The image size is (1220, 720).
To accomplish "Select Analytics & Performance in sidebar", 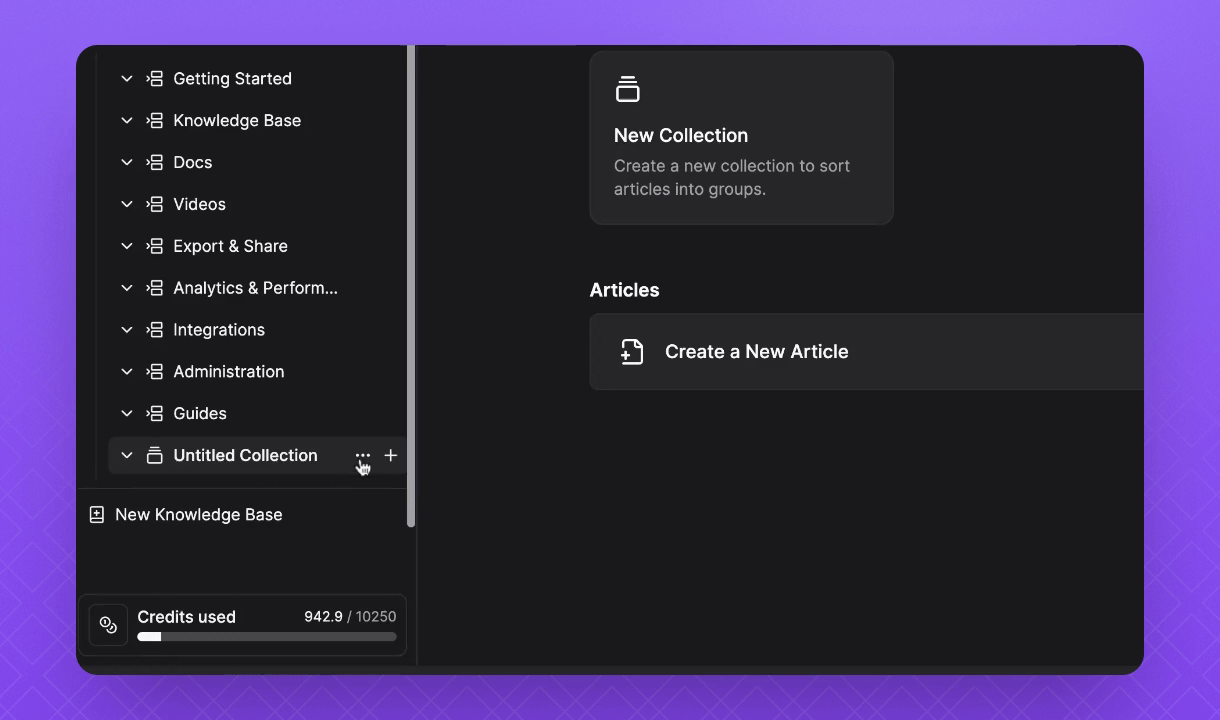I will (255, 288).
